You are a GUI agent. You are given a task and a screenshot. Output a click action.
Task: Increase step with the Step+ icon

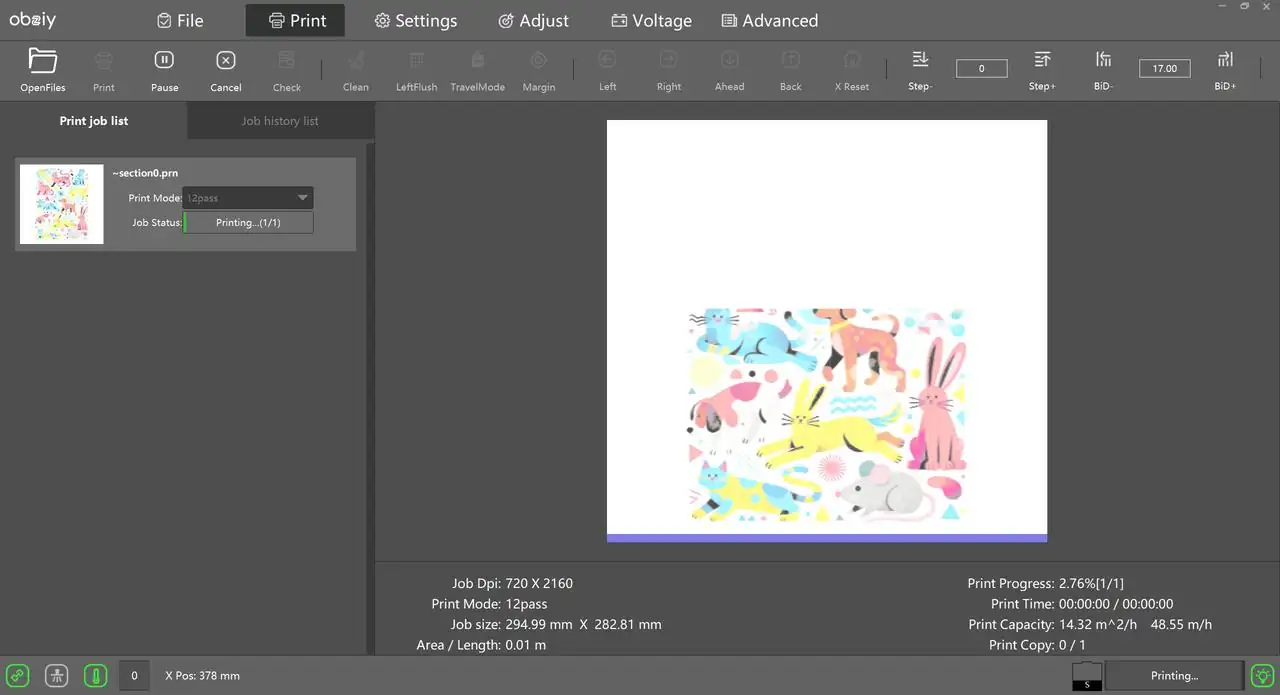tap(1042, 69)
